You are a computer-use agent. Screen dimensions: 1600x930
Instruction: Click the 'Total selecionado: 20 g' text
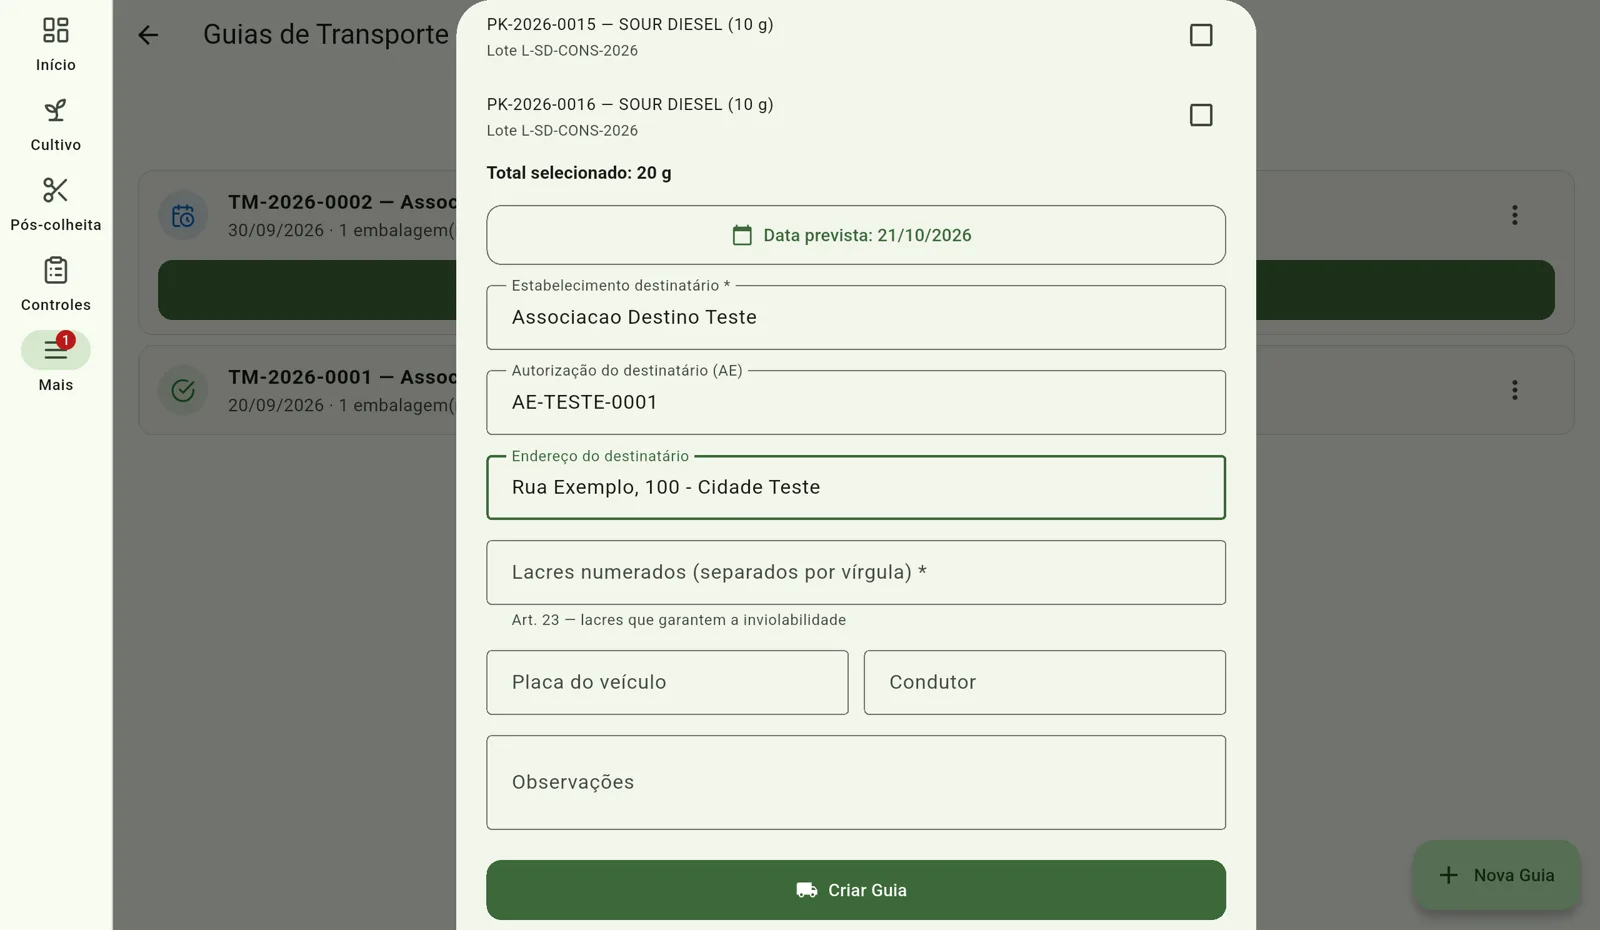coord(579,173)
